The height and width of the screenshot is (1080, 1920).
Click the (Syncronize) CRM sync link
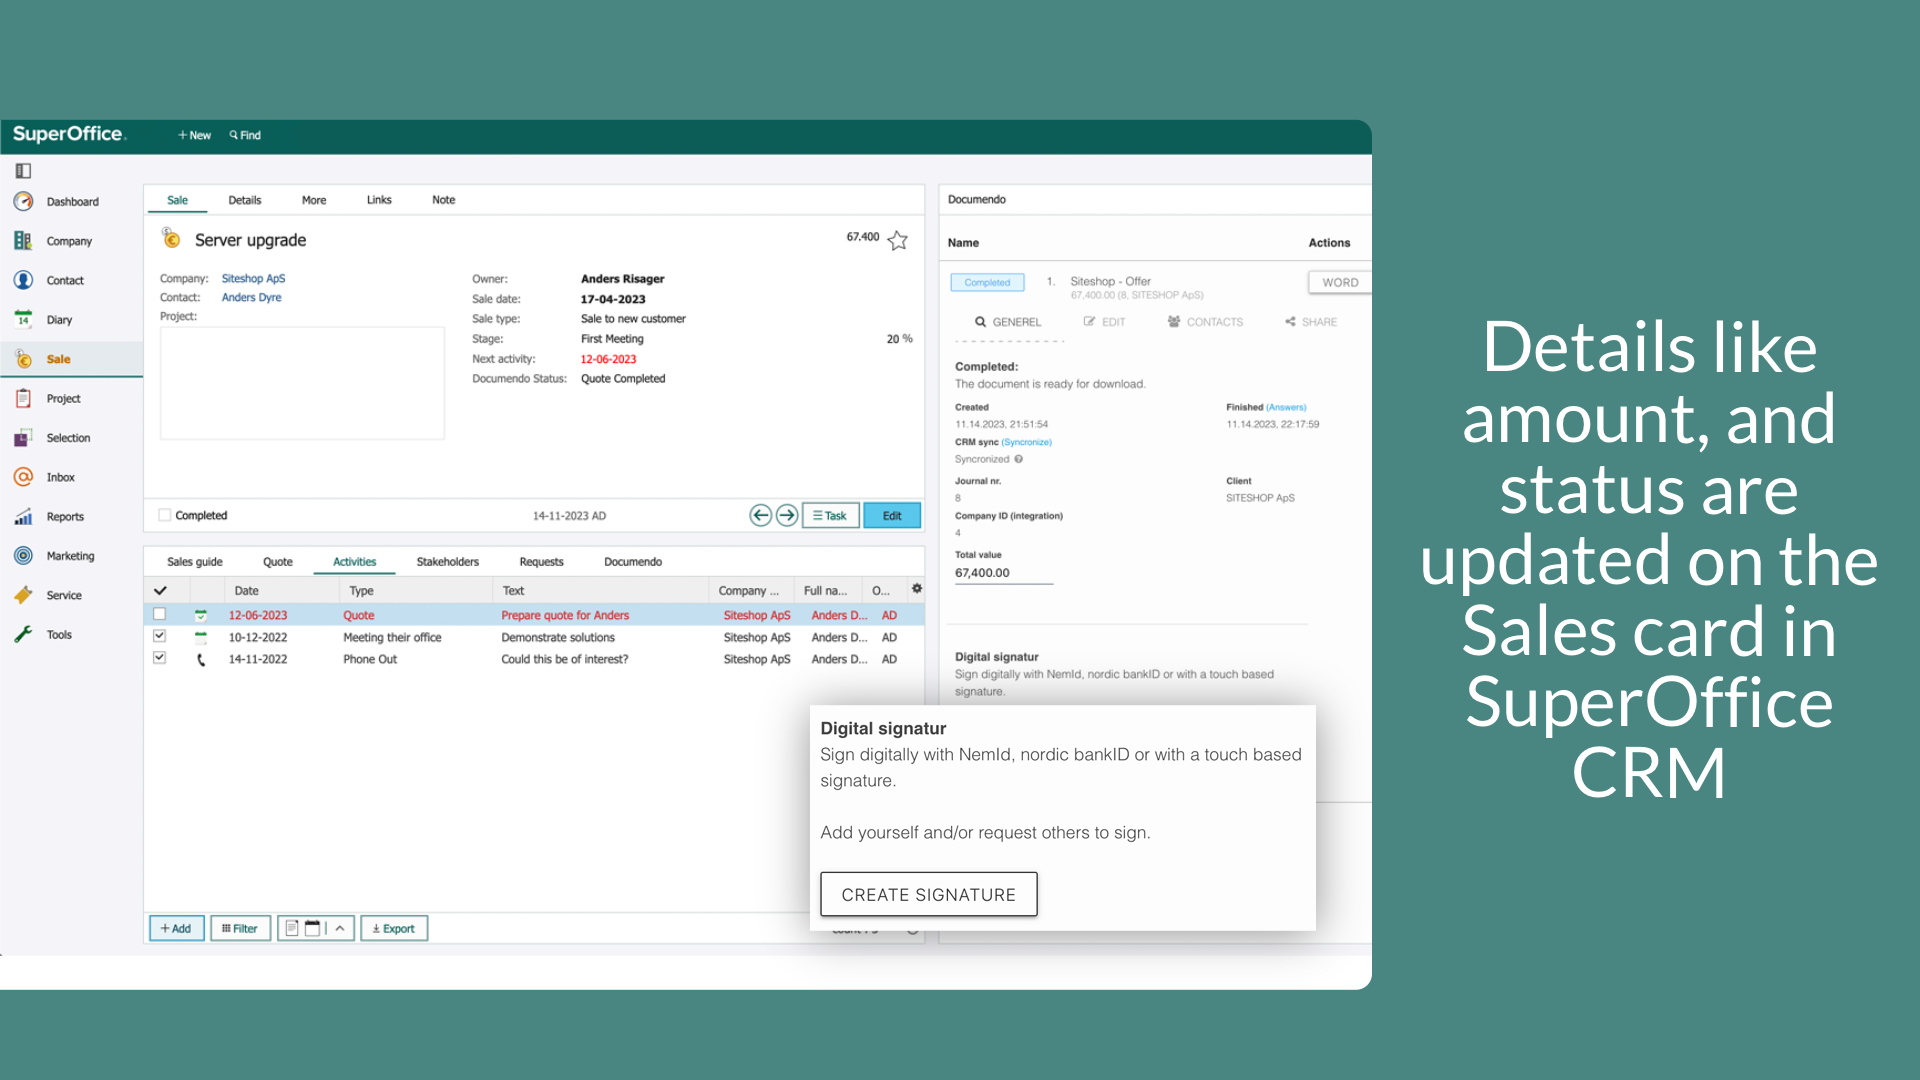(1026, 442)
